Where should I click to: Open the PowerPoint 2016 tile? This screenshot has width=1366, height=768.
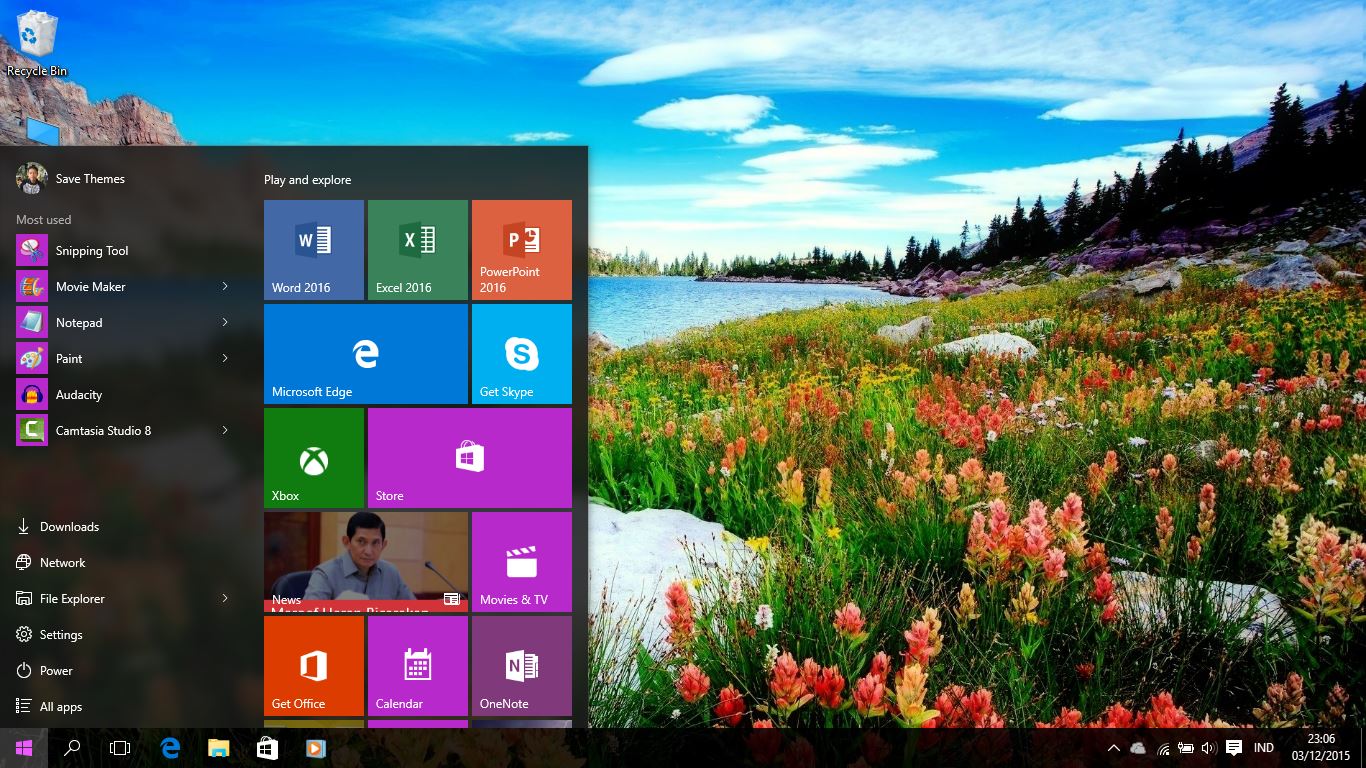click(x=522, y=250)
